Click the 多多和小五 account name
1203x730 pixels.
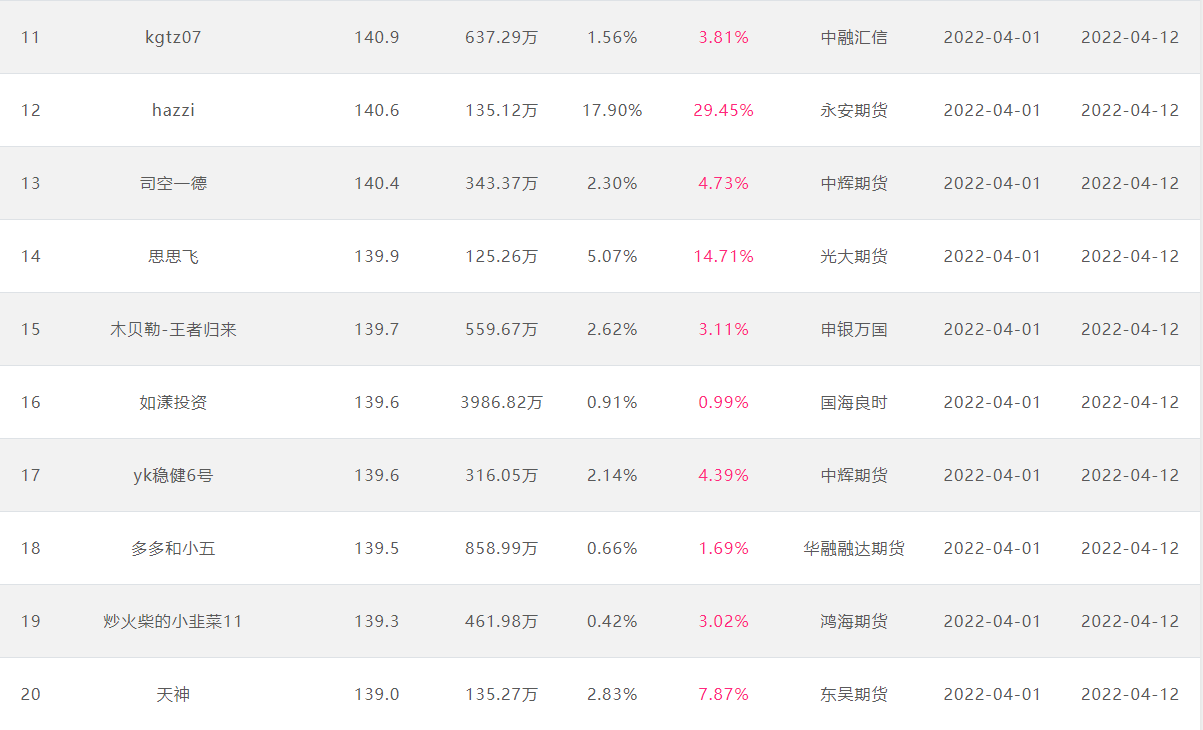click(173, 548)
